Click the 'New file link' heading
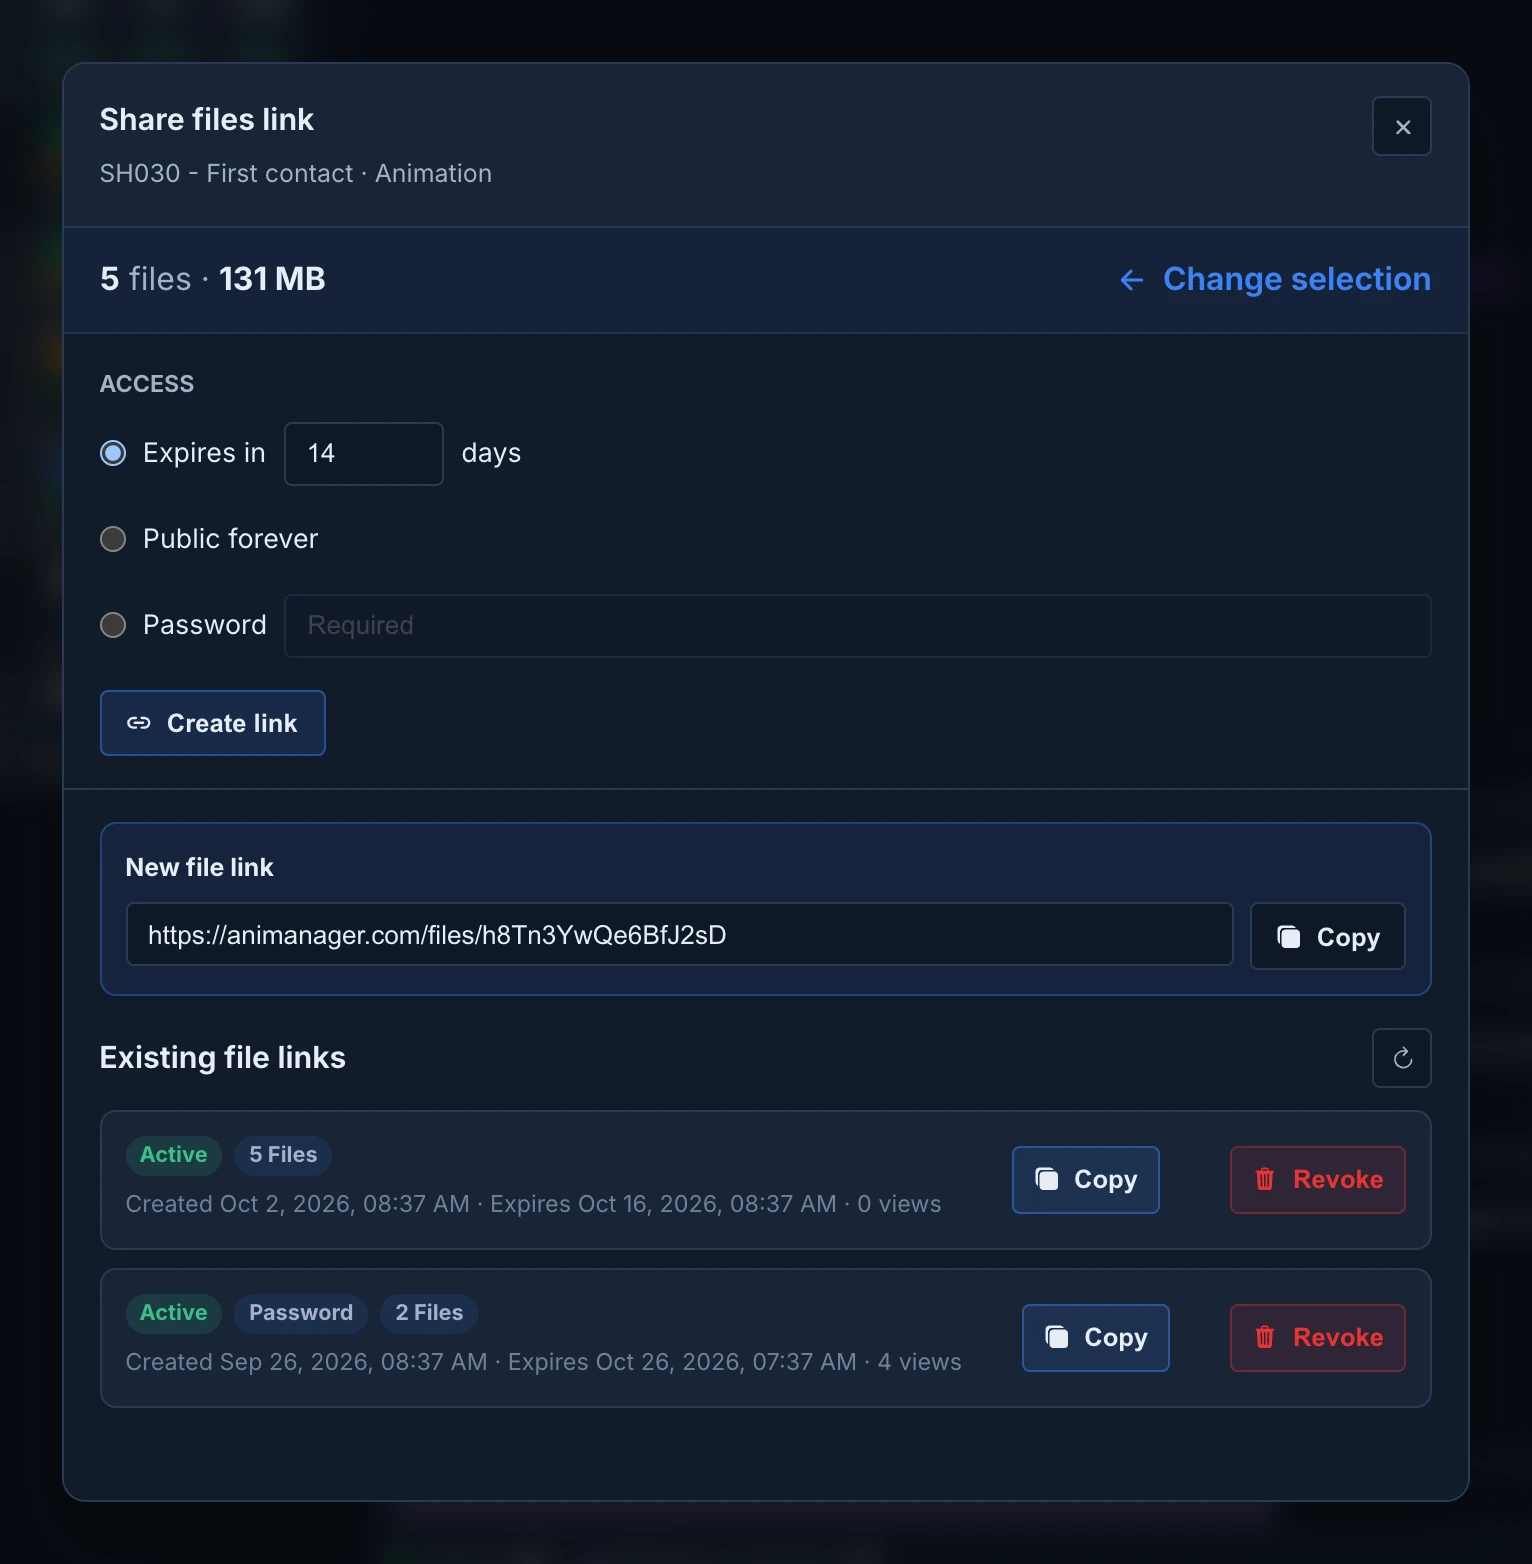Viewport: 1532px width, 1564px height. pos(200,868)
